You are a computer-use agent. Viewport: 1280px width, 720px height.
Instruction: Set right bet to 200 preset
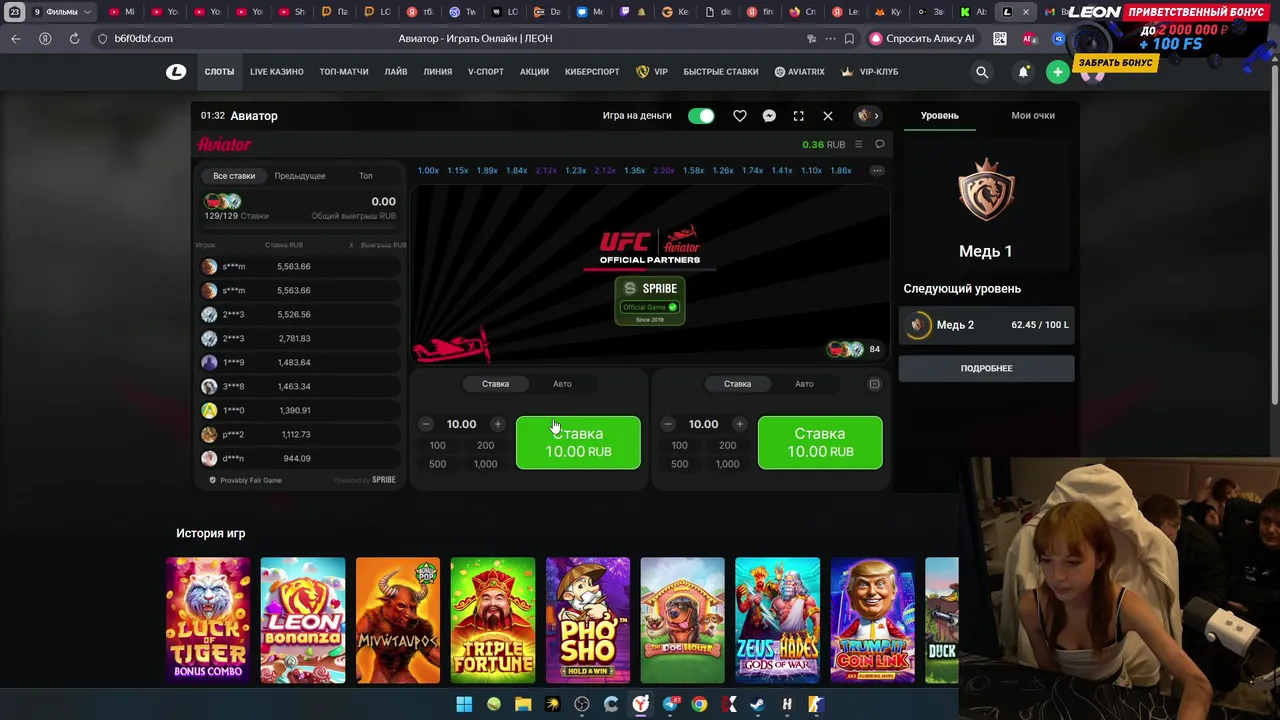pyautogui.click(x=727, y=446)
